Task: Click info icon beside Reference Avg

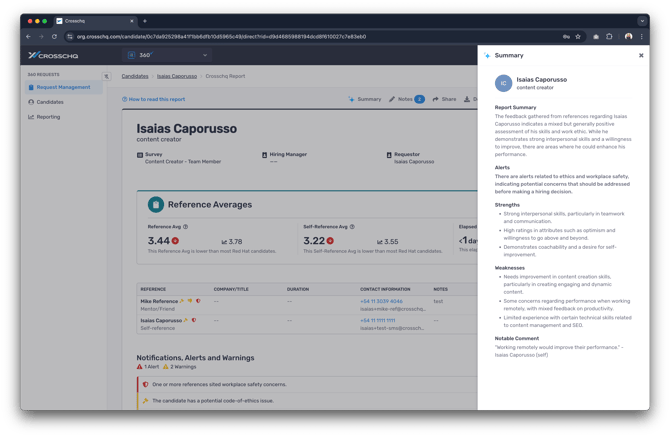Action: pyautogui.click(x=186, y=227)
